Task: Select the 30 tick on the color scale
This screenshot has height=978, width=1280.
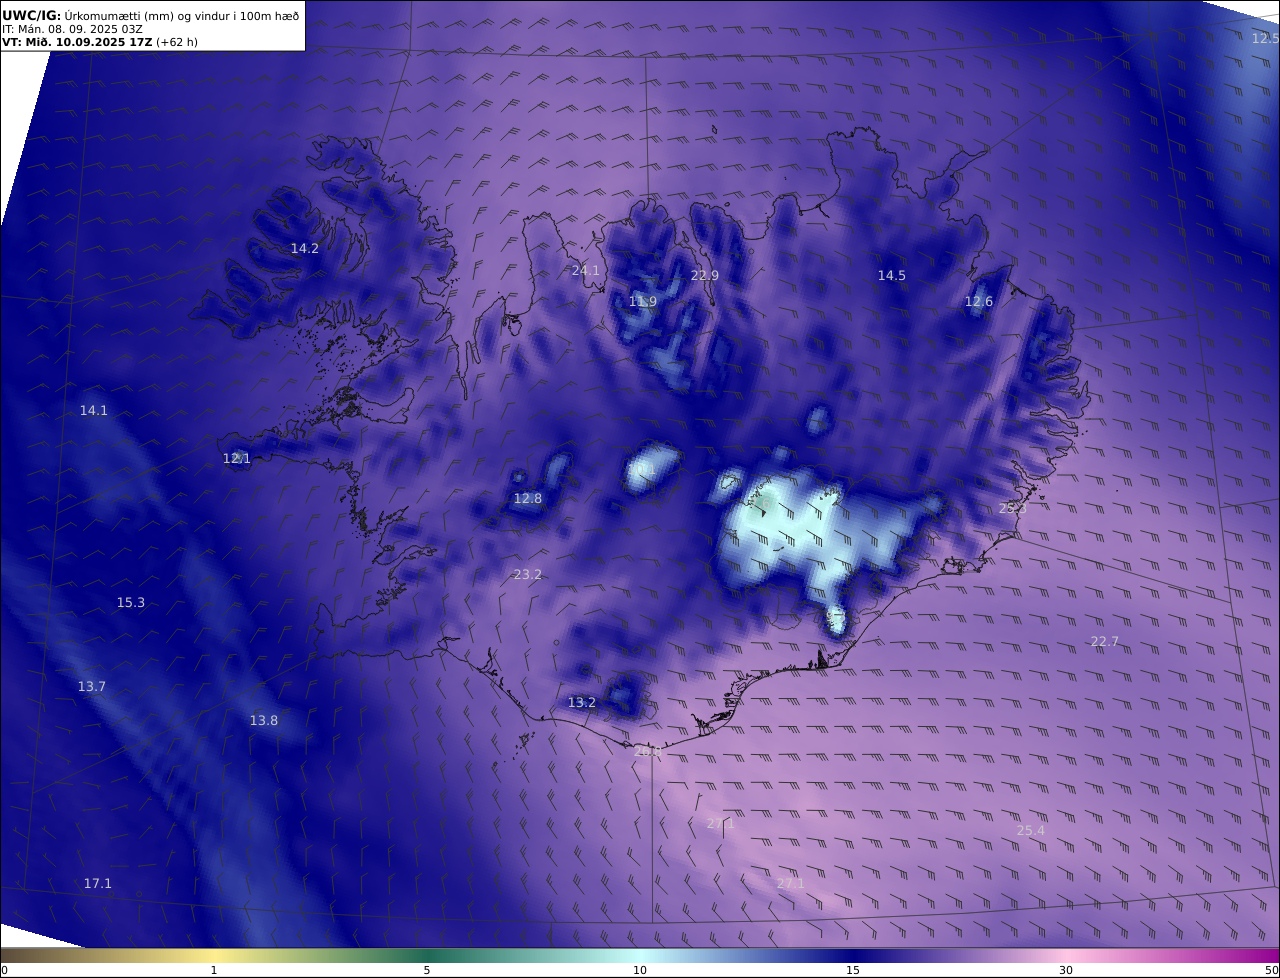Action: (1066, 970)
